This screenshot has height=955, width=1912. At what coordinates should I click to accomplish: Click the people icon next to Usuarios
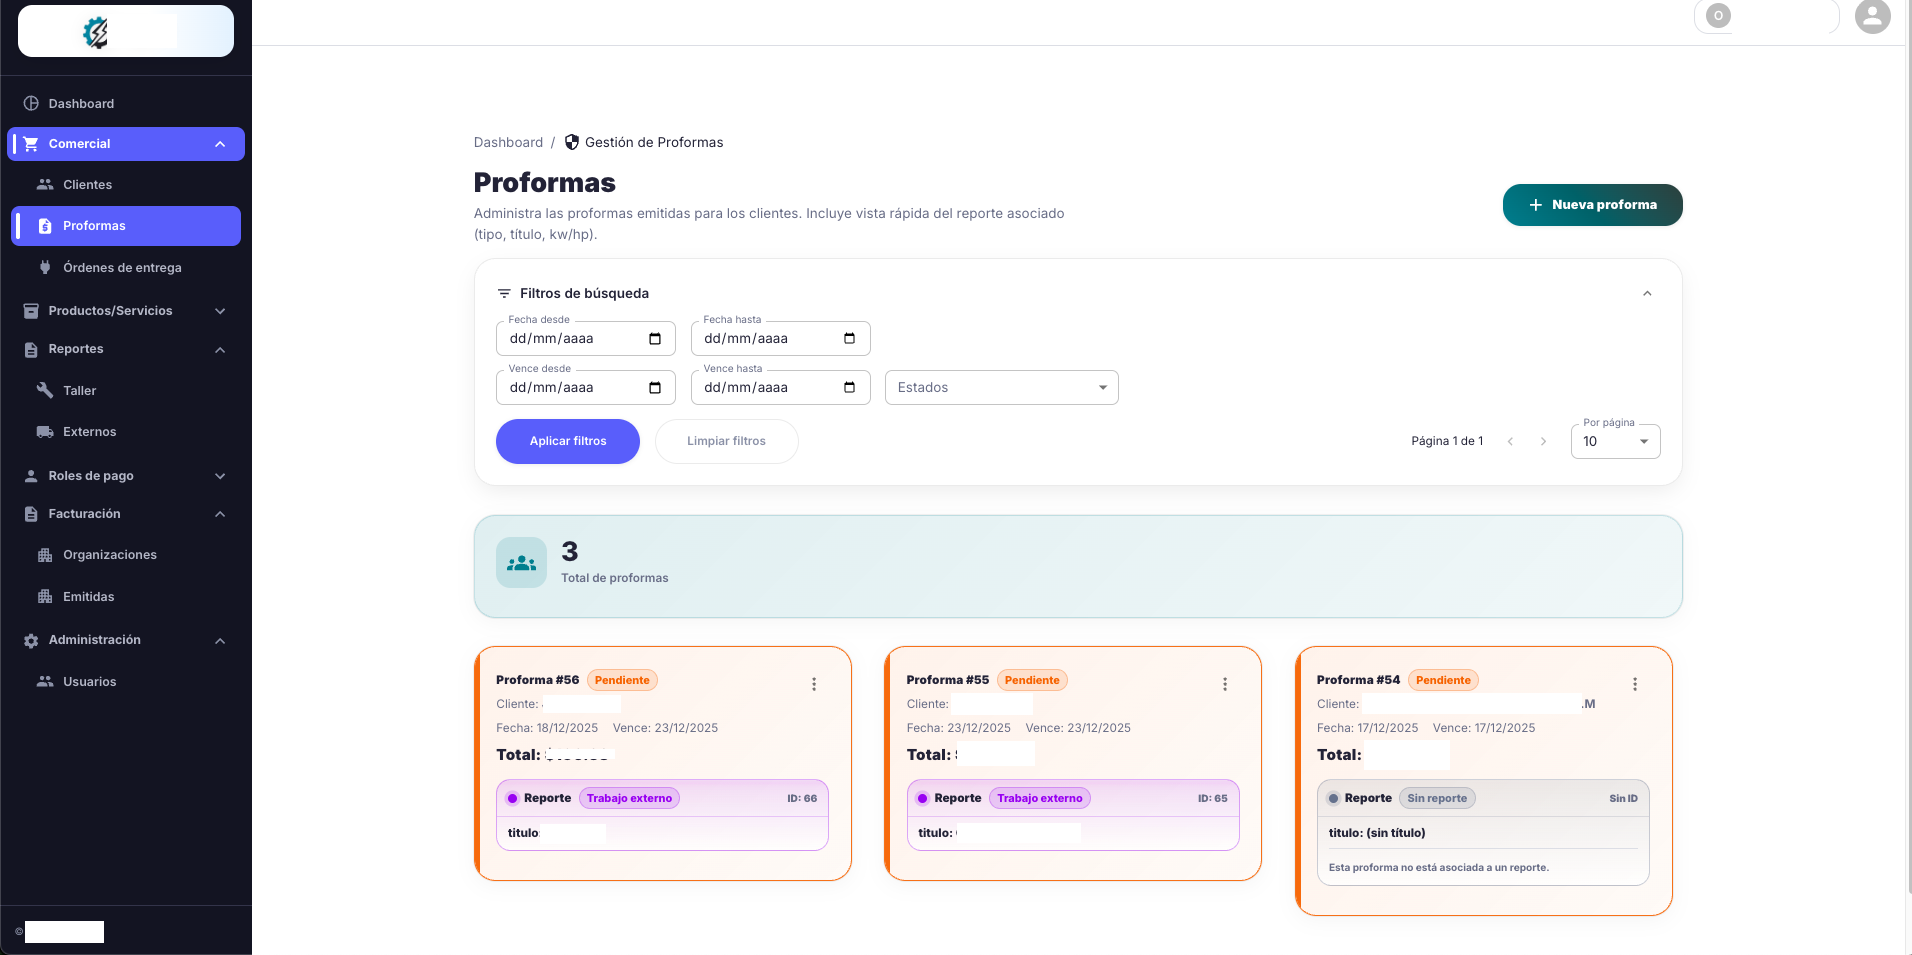45,681
